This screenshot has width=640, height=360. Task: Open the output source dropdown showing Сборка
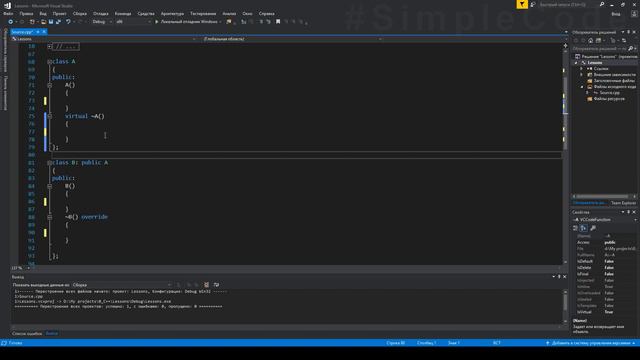[x=122, y=285]
